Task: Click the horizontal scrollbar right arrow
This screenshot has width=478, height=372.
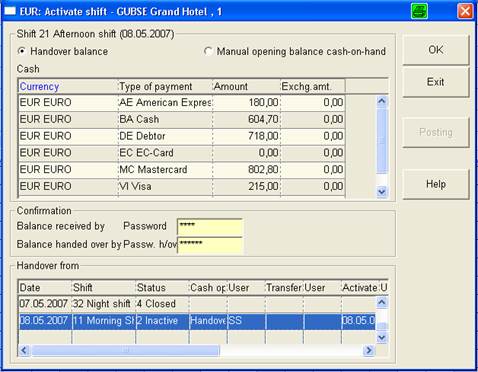Action: (369, 350)
